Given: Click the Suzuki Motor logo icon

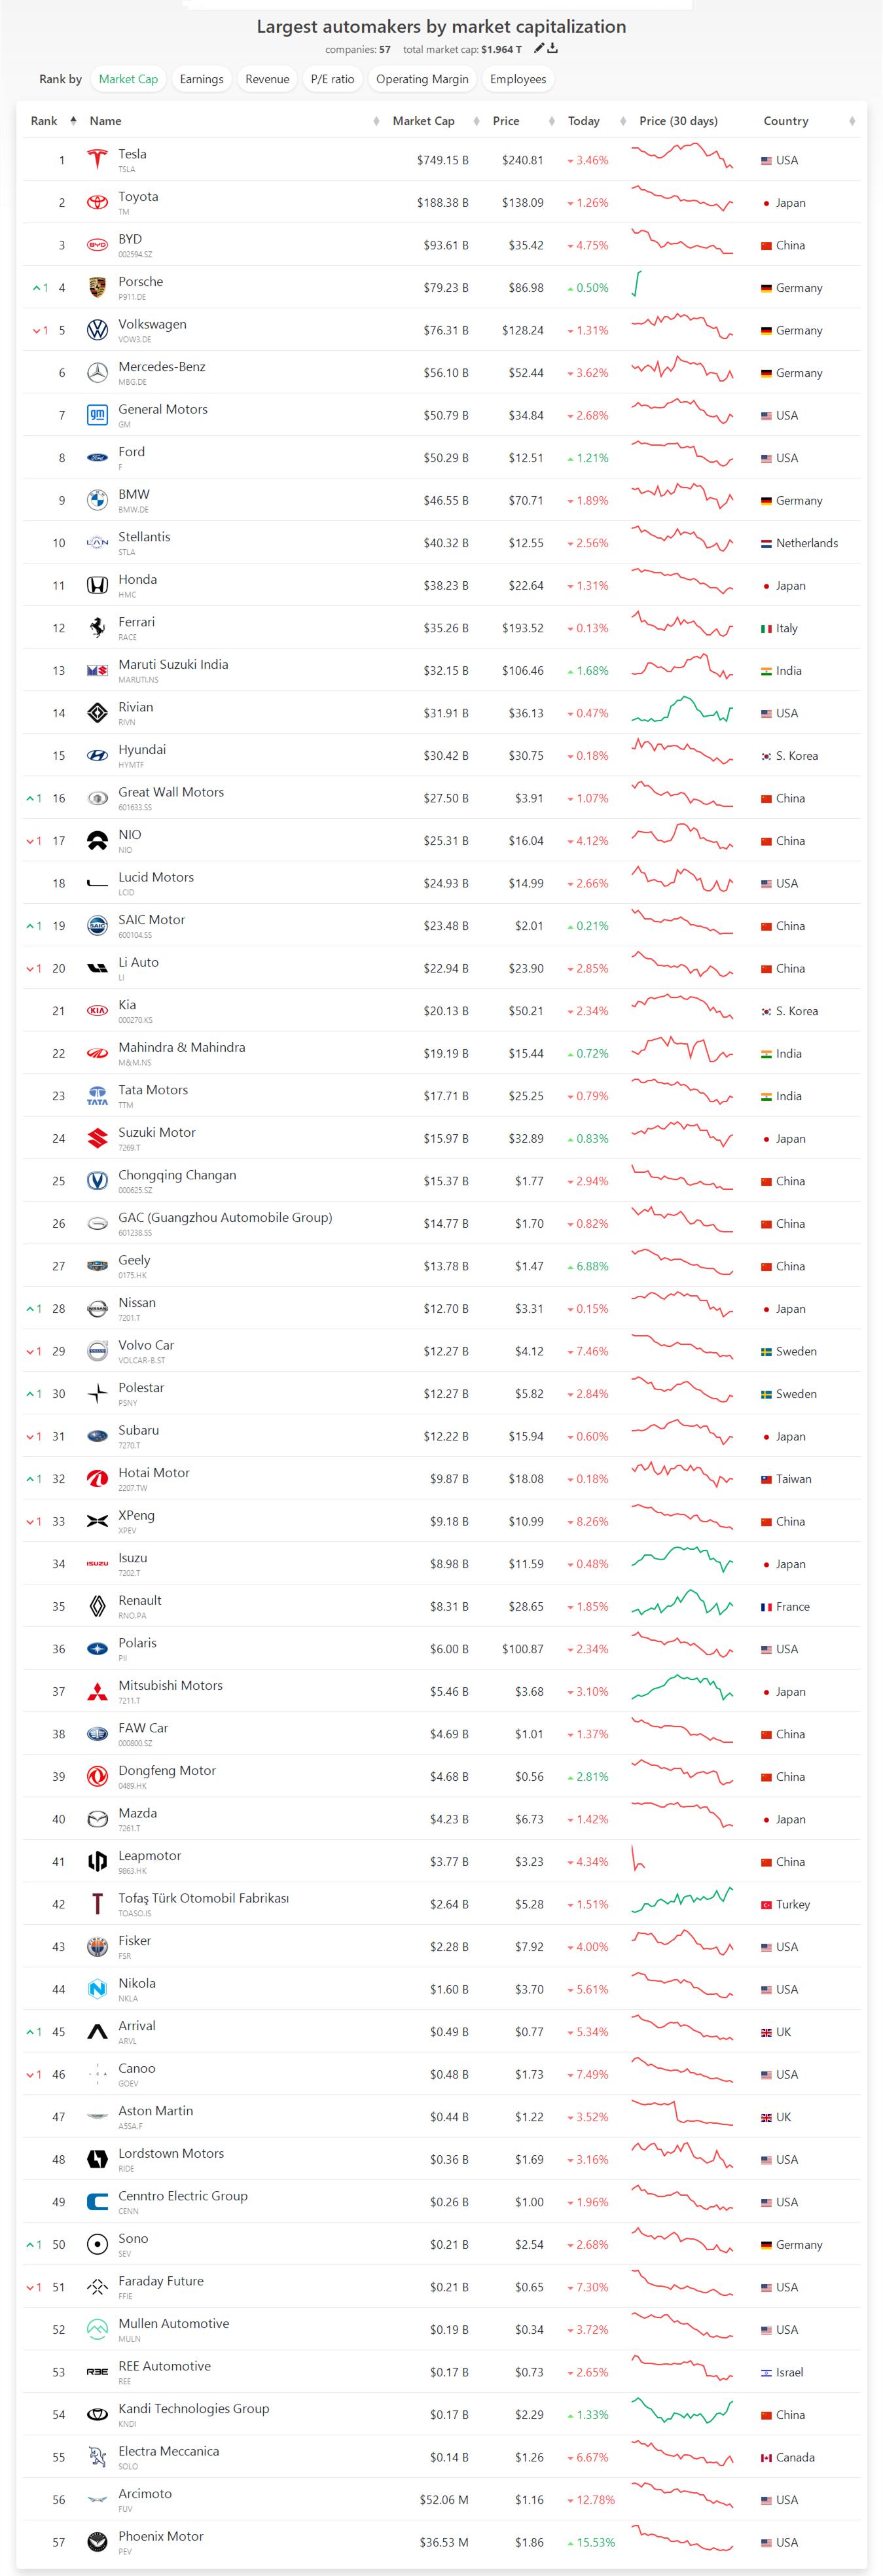Looking at the screenshot, I should point(97,1138).
